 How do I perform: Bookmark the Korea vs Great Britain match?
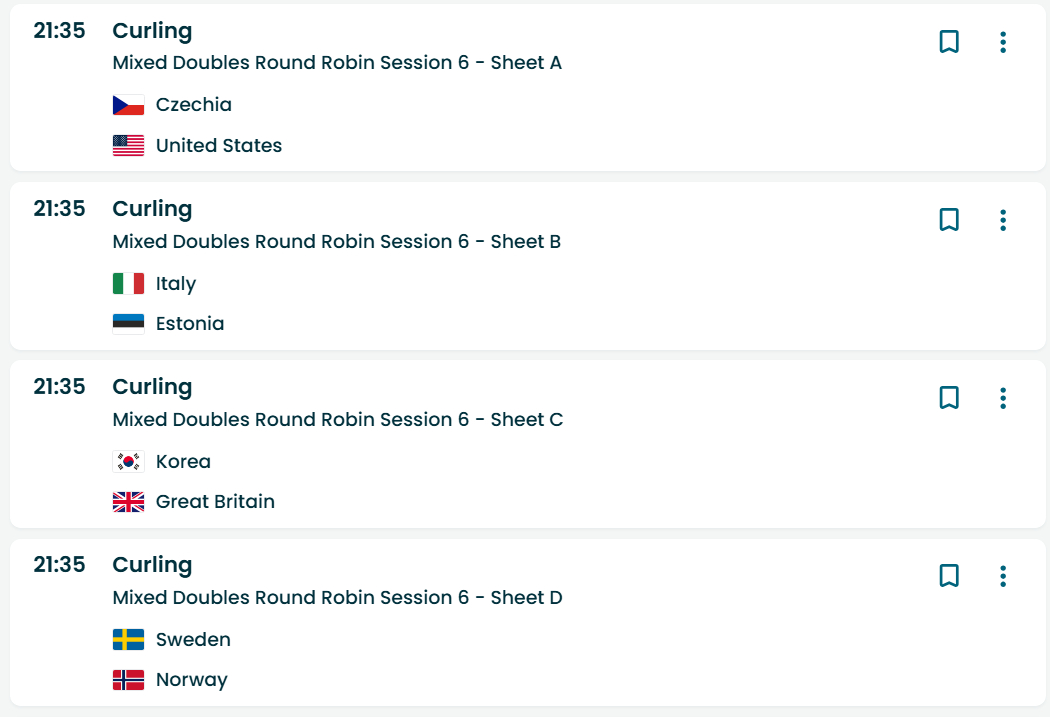[949, 398]
